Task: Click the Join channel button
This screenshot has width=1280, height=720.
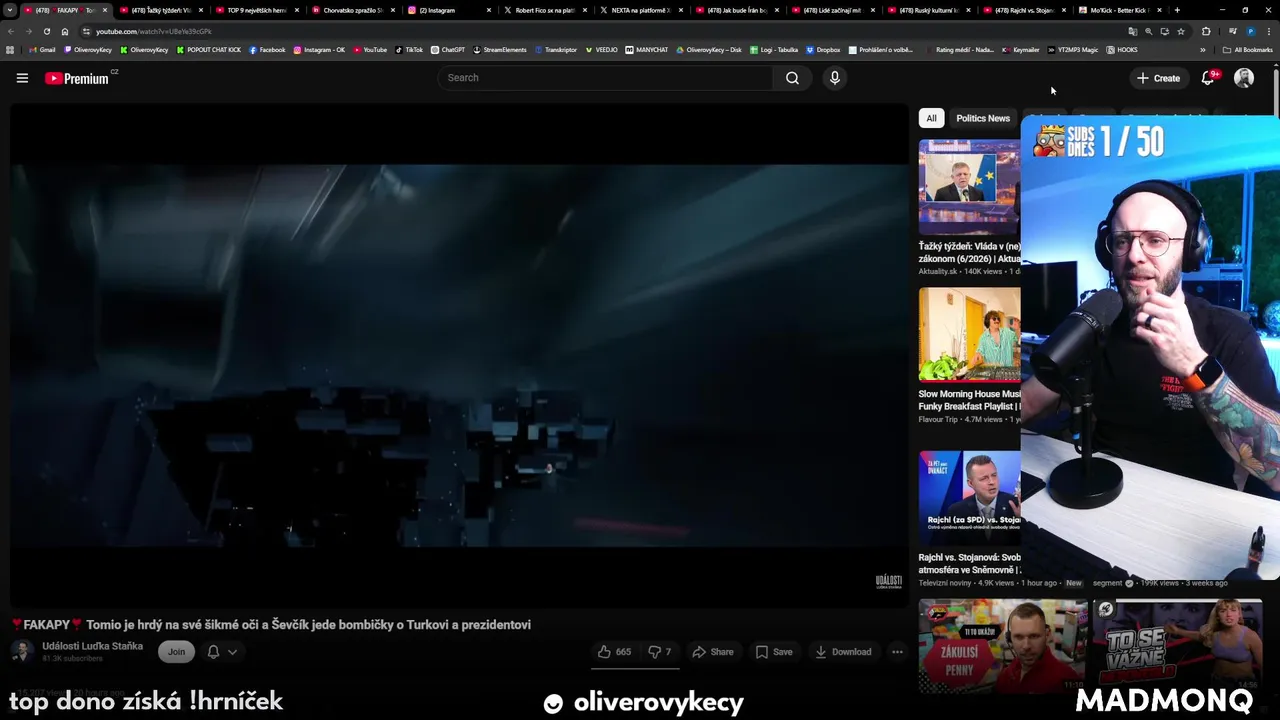Action: click(x=176, y=652)
